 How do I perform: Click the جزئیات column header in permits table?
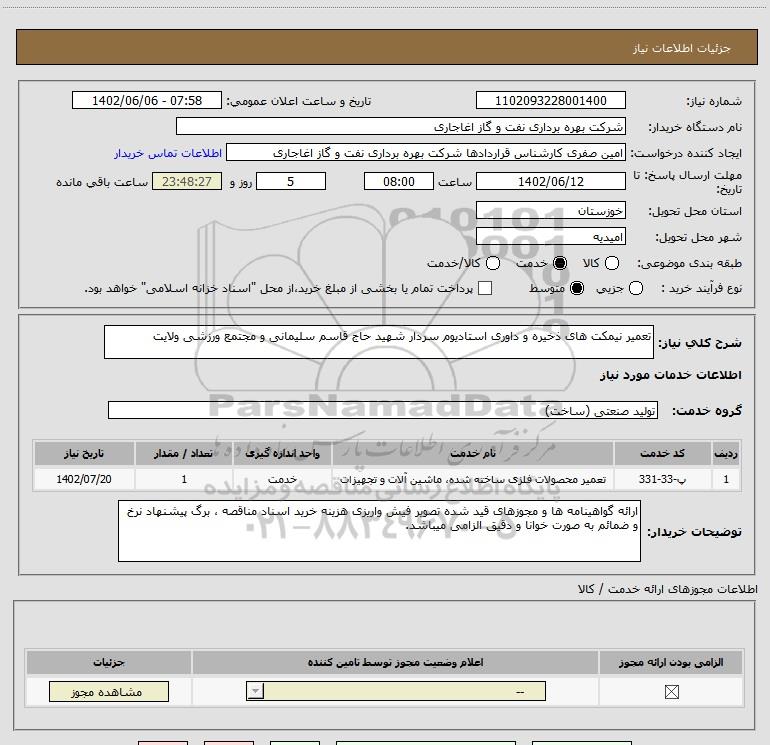(109, 662)
